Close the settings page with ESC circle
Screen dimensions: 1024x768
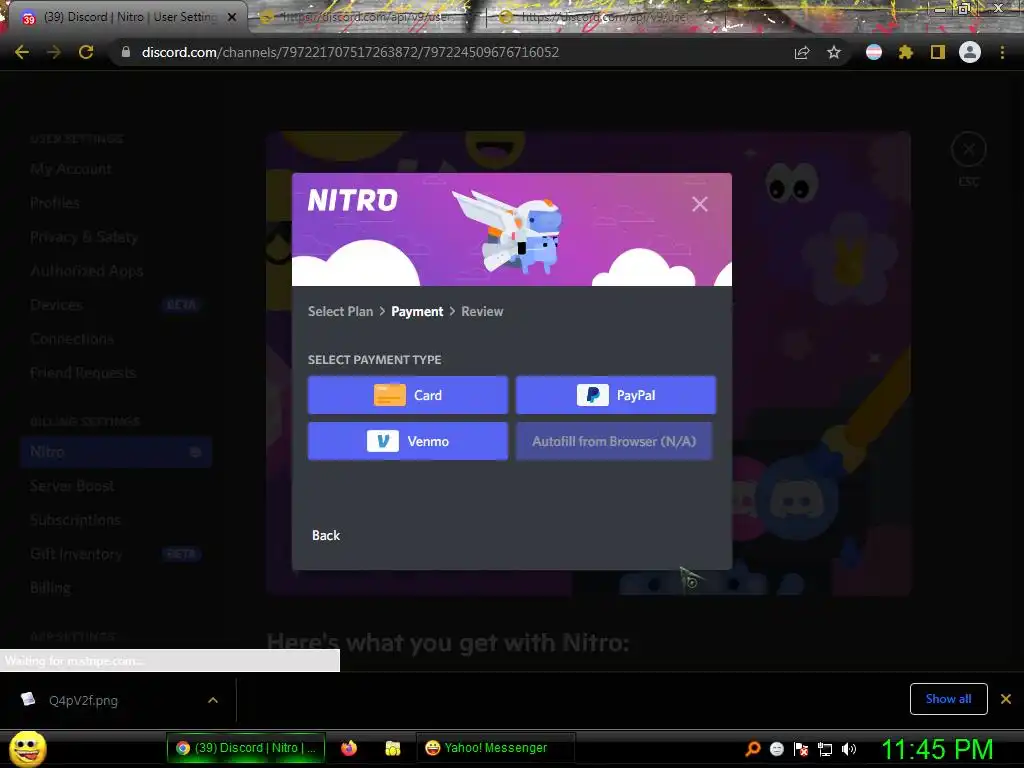coord(968,150)
